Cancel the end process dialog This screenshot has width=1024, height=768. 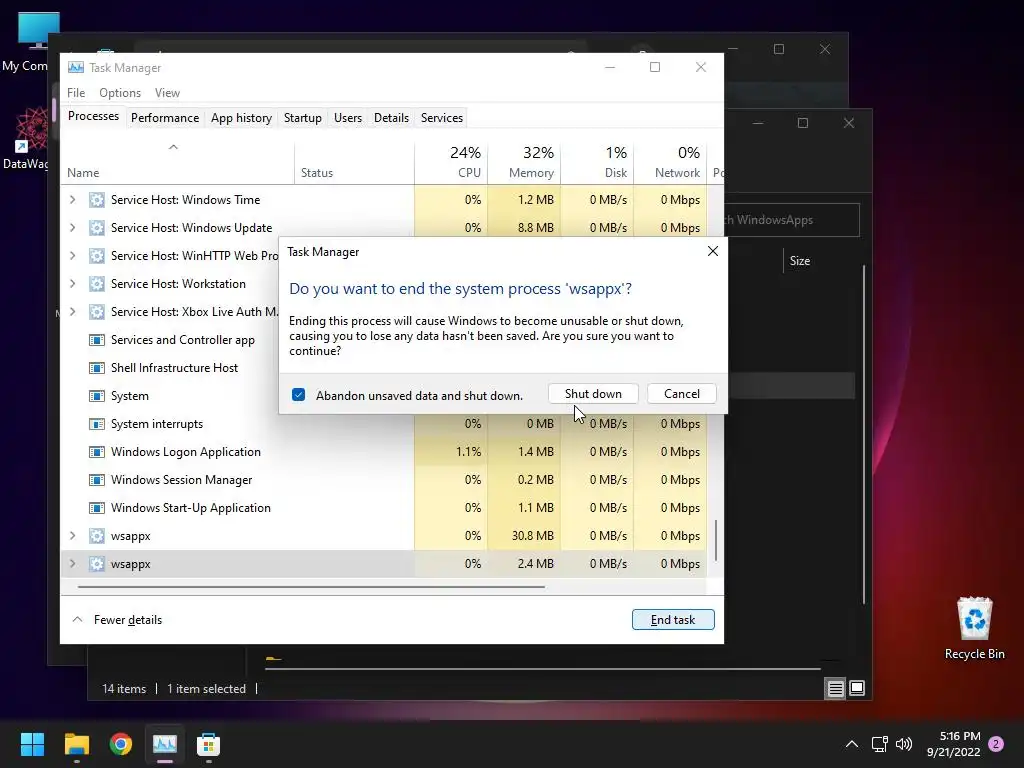point(682,394)
